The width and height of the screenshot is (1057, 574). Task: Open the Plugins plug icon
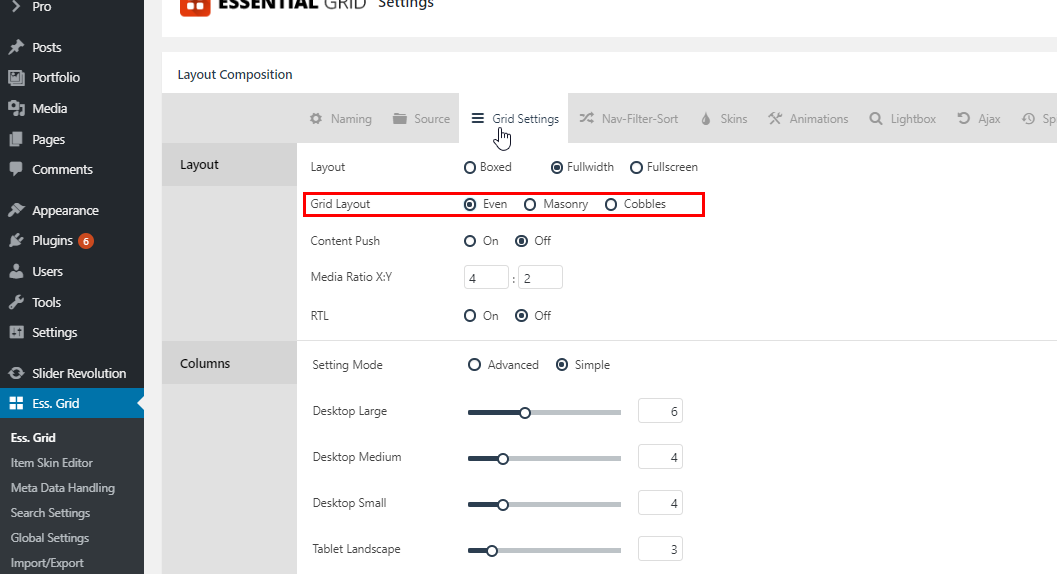click(16, 241)
